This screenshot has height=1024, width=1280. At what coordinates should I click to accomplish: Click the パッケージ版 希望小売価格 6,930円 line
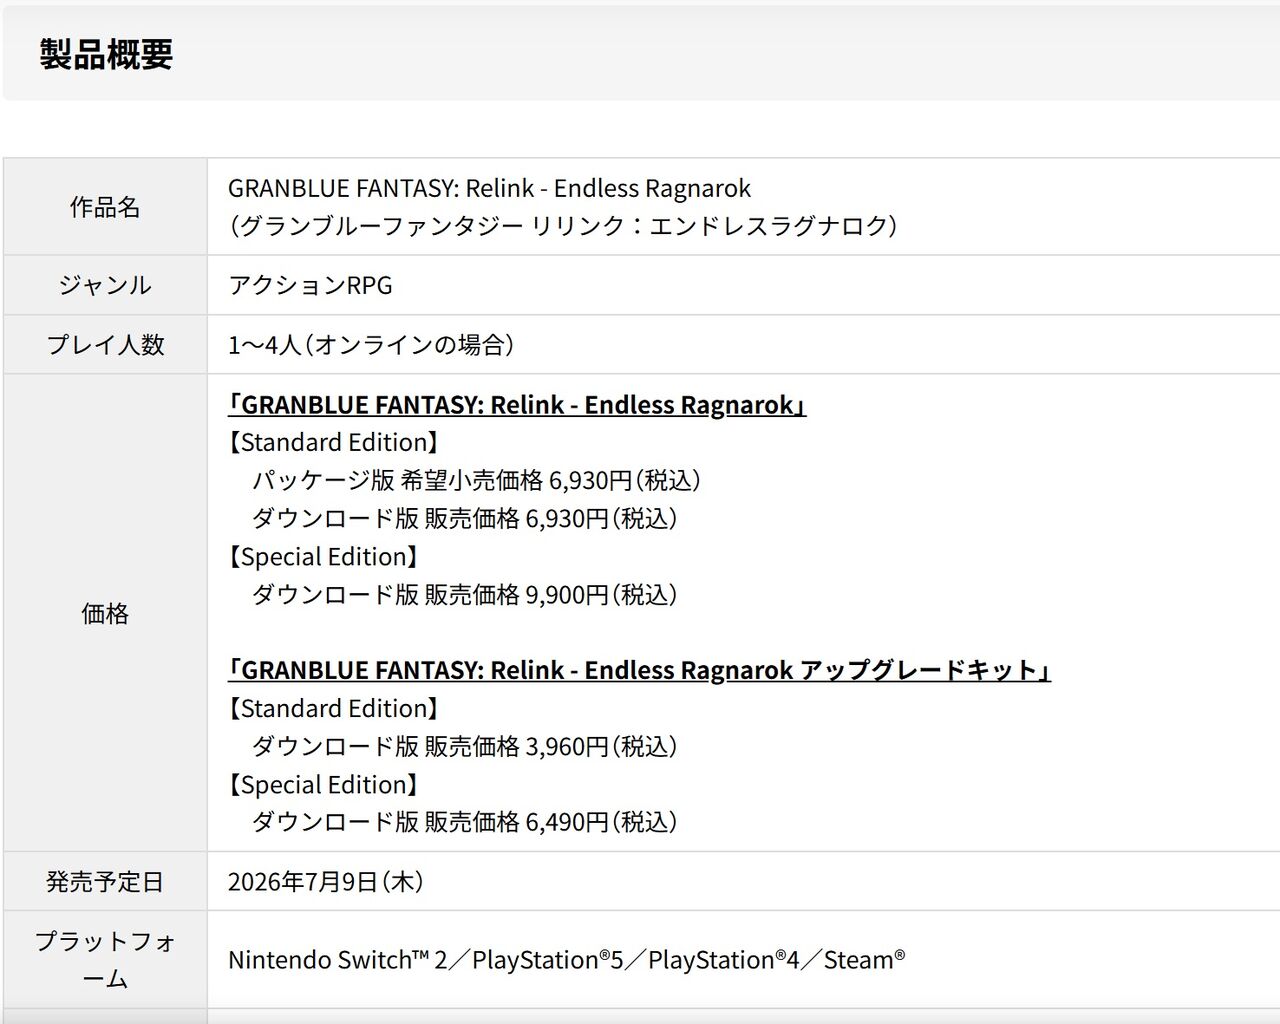(476, 481)
